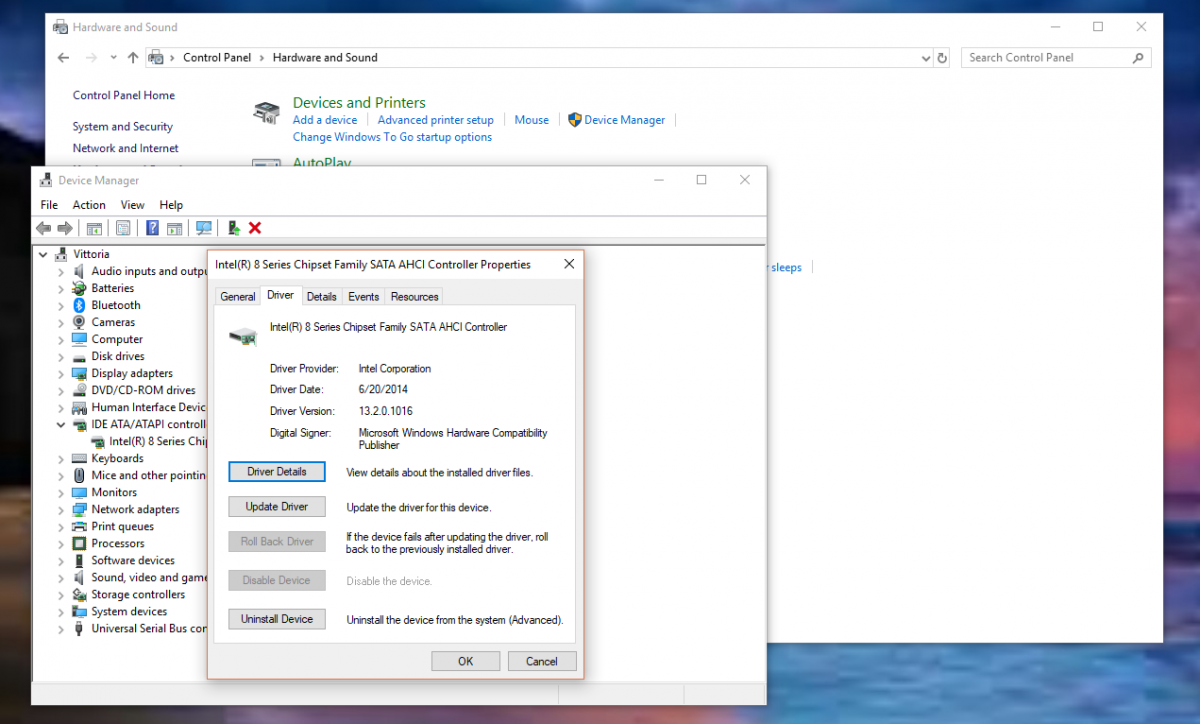Click the Print queues printer icon
Viewport: 1200px width, 724px height.
click(80, 526)
